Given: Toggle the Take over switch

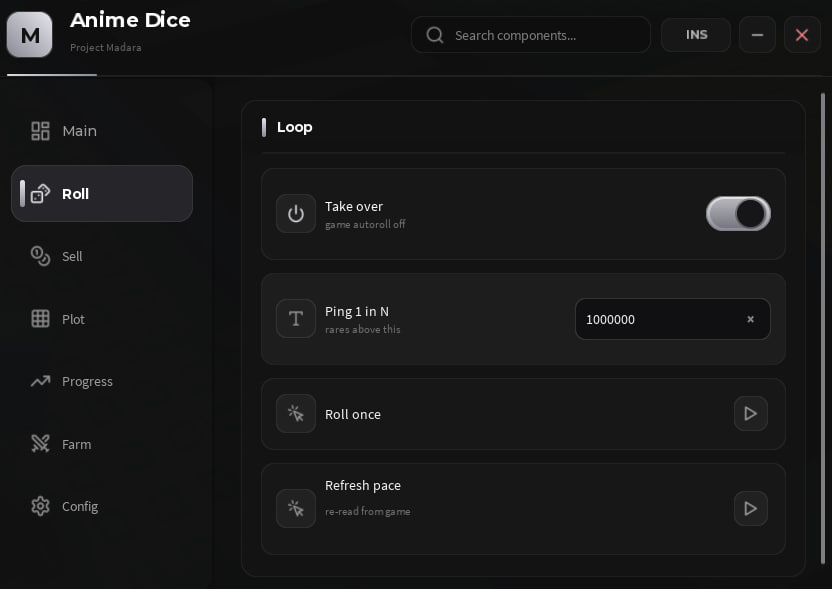Looking at the screenshot, I should click(x=738, y=214).
